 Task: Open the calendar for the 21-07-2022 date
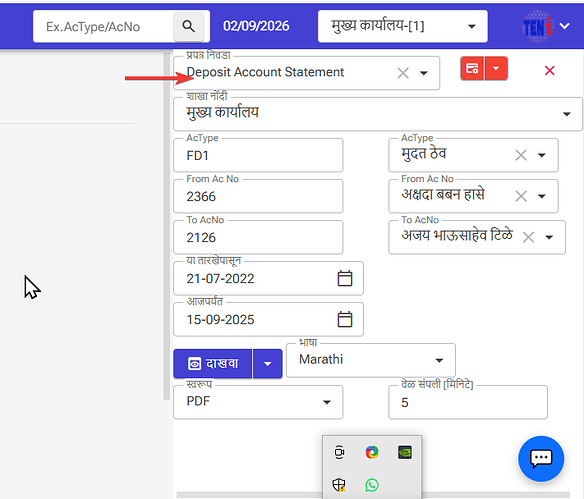(345, 279)
